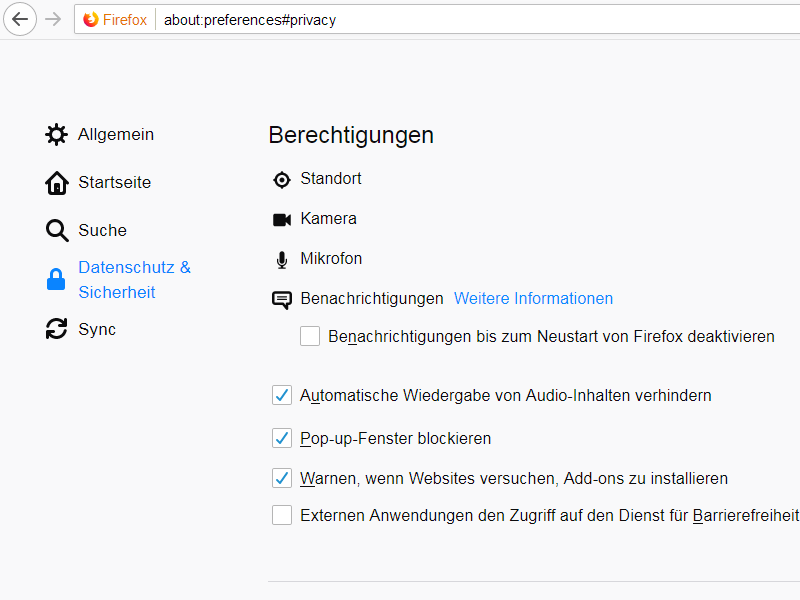Toggle Pop-up-Fenster blockieren checkbox
Screen dimensions: 800x600
click(x=282, y=438)
